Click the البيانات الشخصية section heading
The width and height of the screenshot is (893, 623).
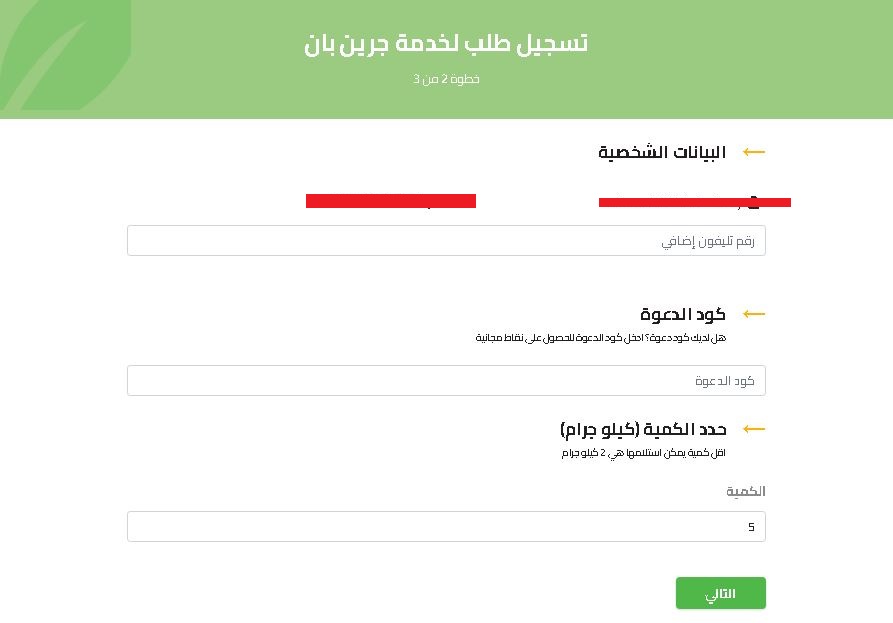coord(662,152)
